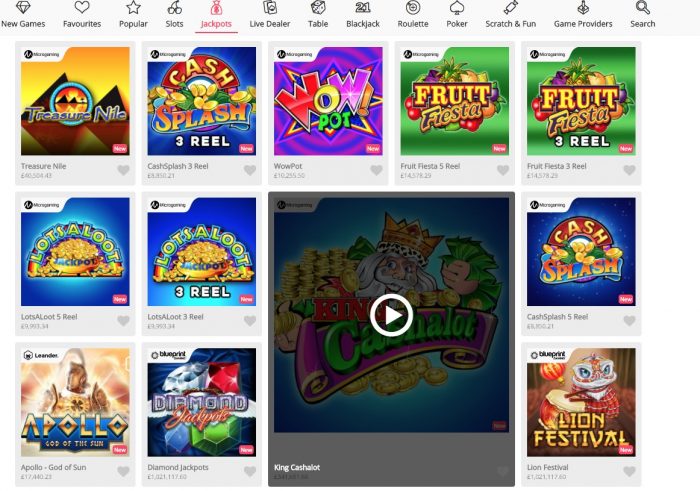700x491 pixels.
Task: Open the Slots cherries category
Action: (174, 15)
